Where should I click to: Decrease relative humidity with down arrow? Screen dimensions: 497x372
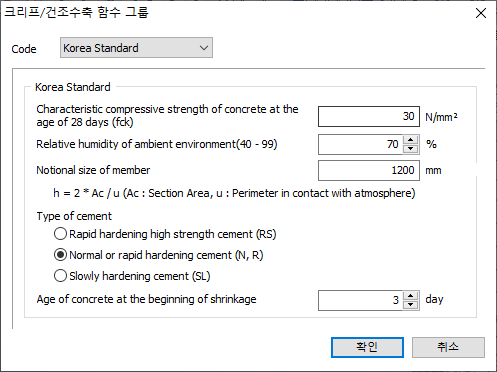tap(411, 149)
